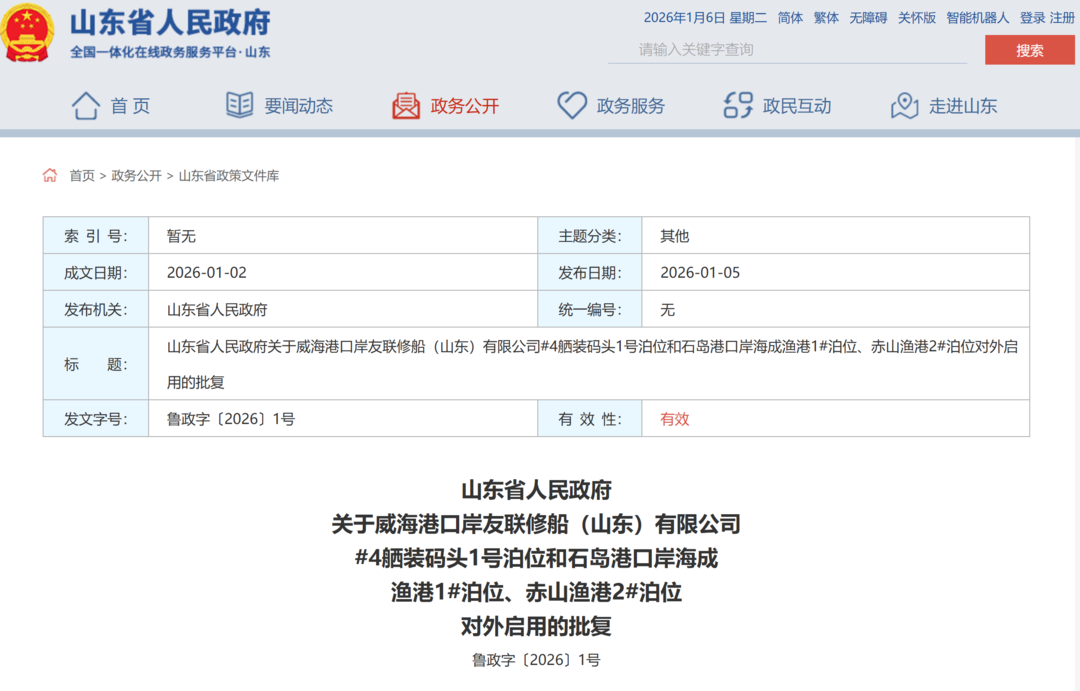Click the heart icon for 政务服务
This screenshot has height=691, width=1080.
point(572,106)
